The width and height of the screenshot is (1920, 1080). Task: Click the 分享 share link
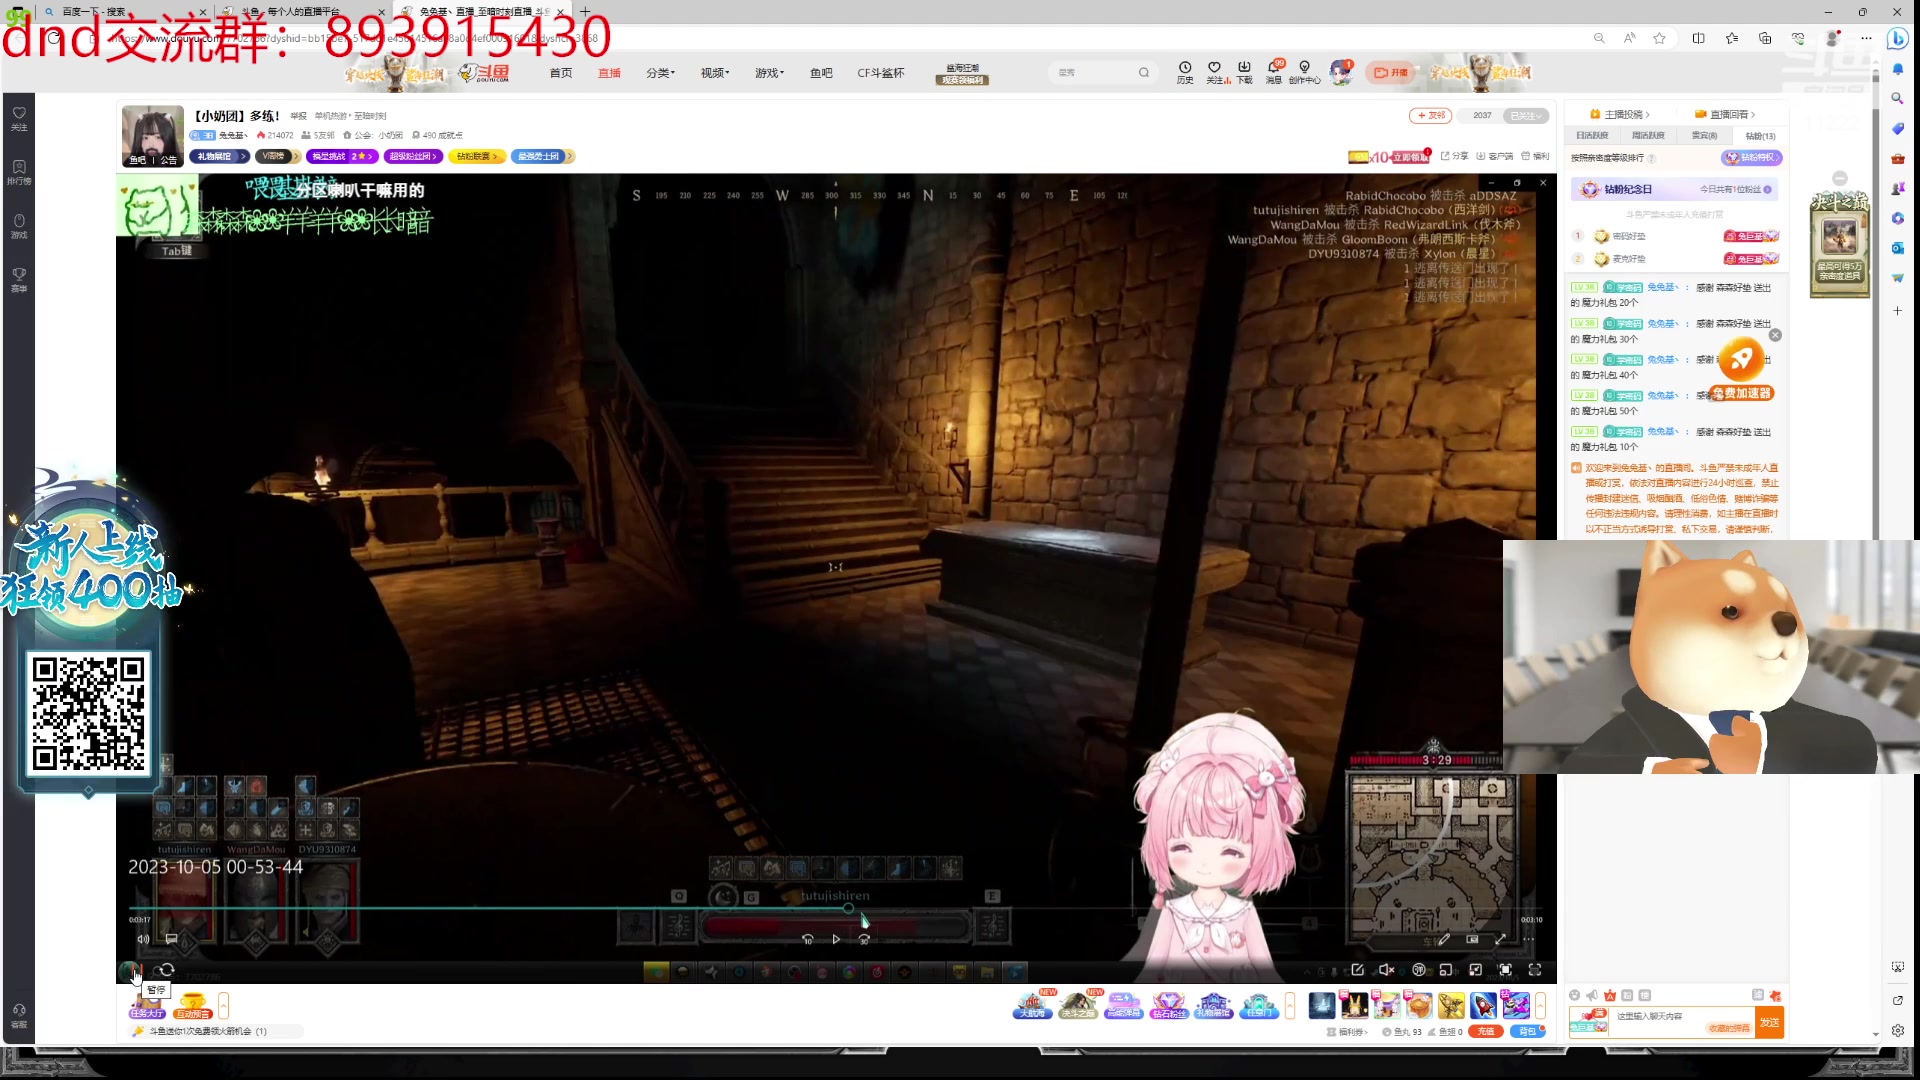[1455, 156]
